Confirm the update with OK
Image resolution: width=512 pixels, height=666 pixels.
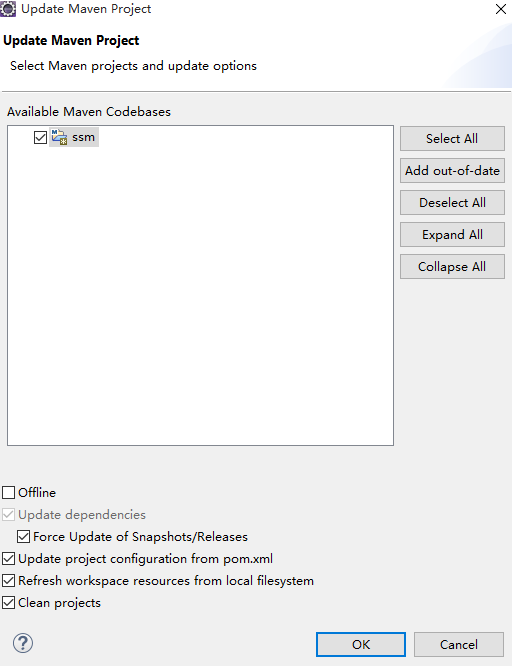coord(361,644)
